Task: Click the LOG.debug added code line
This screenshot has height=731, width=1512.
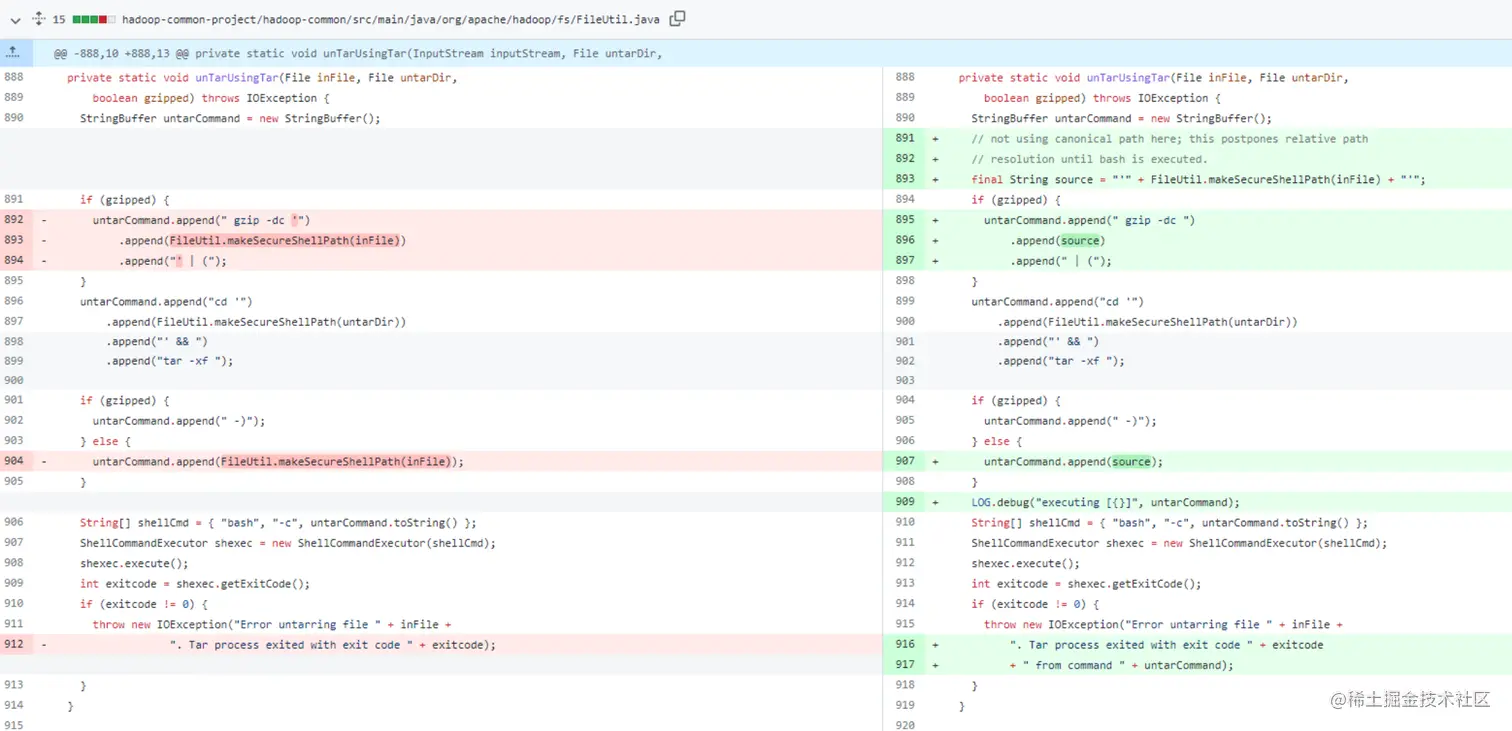Action: pyautogui.click(x=1105, y=502)
